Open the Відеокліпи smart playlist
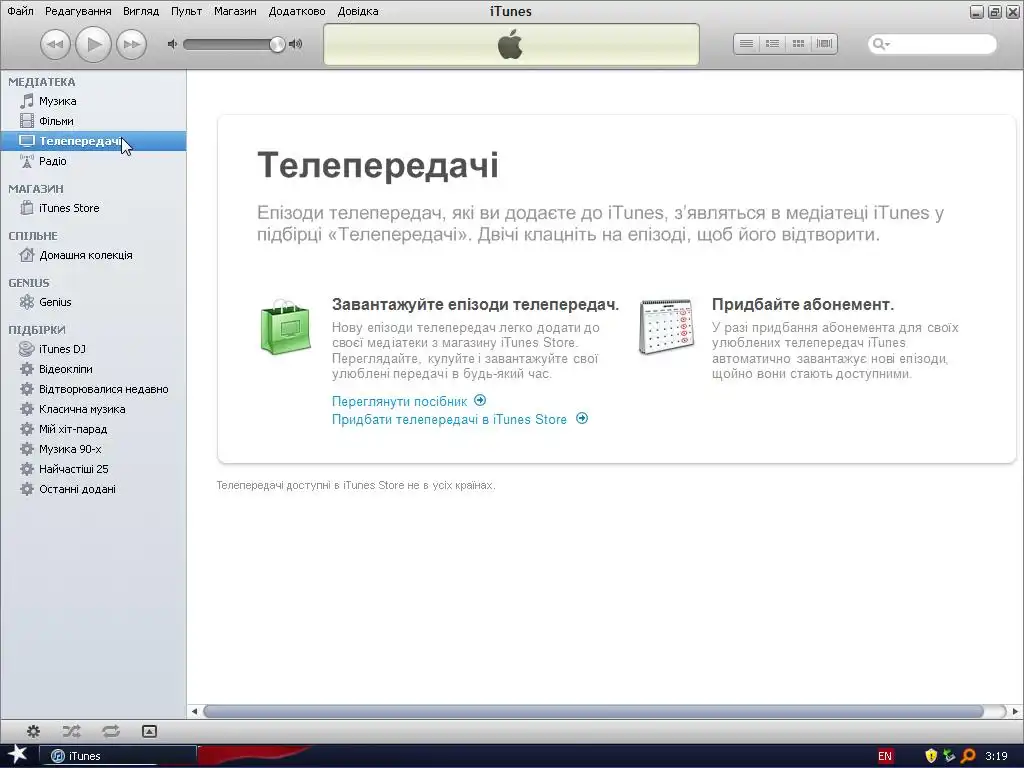The height and width of the screenshot is (768, 1024). 93,369
